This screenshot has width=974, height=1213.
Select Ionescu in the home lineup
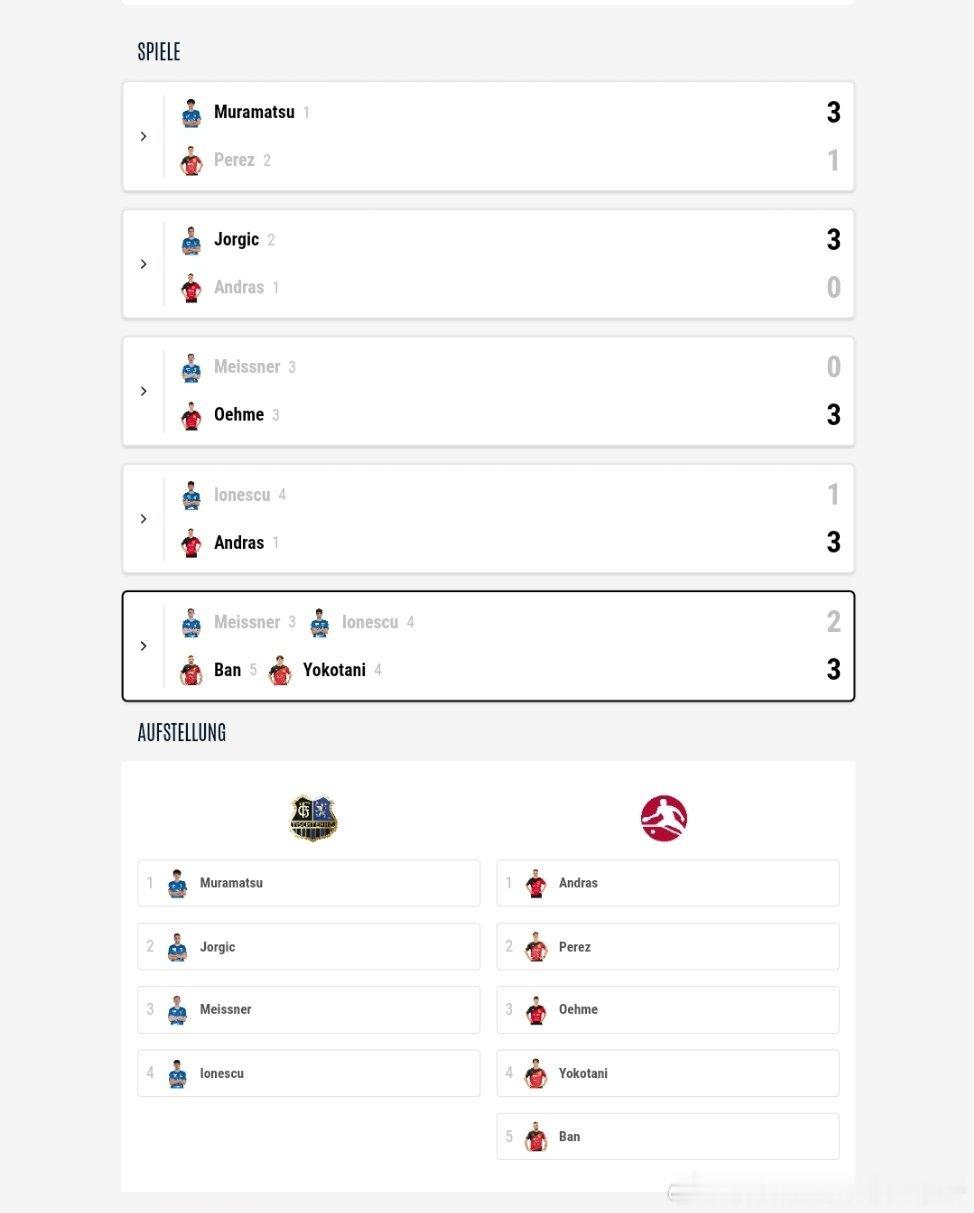pos(308,1073)
